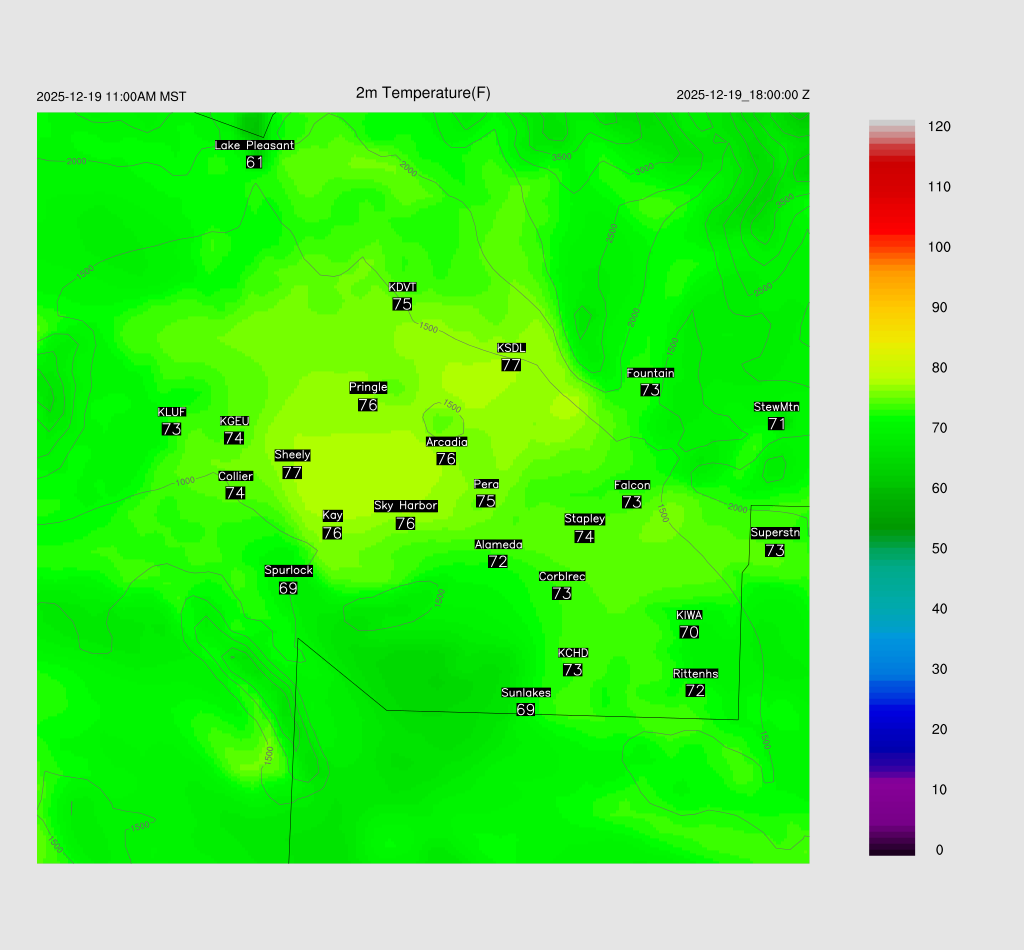The height and width of the screenshot is (950, 1024).
Task: Select the Fountain station label
Action: [x=650, y=373]
